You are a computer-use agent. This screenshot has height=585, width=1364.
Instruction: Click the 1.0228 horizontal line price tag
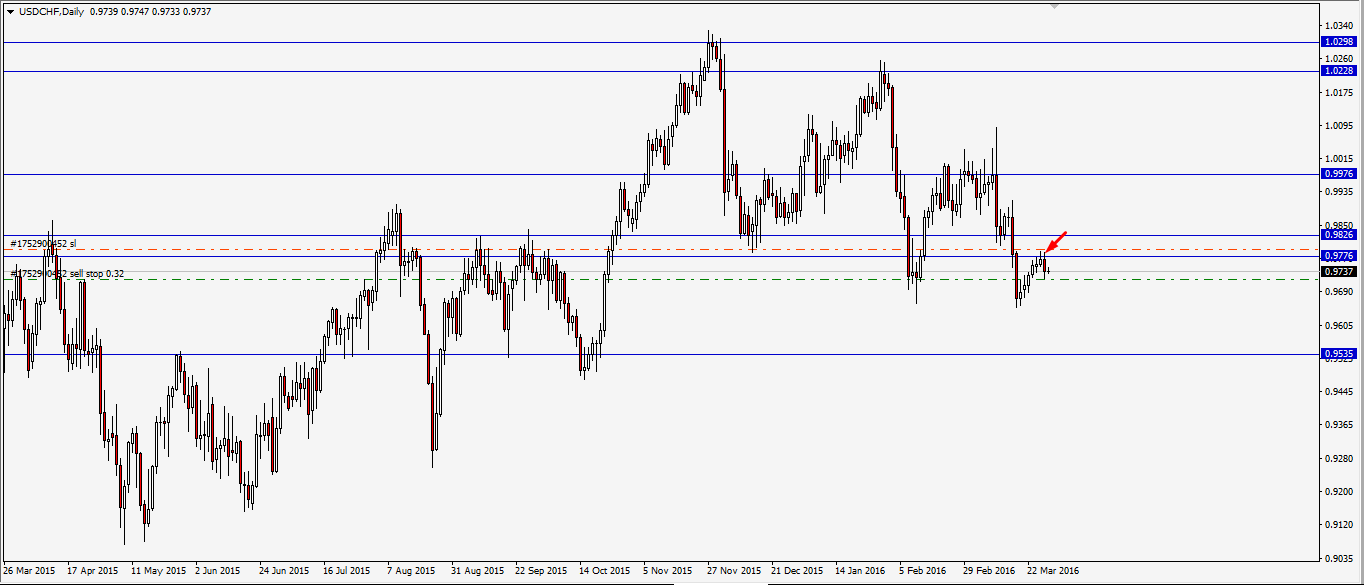click(x=1338, y=71)
